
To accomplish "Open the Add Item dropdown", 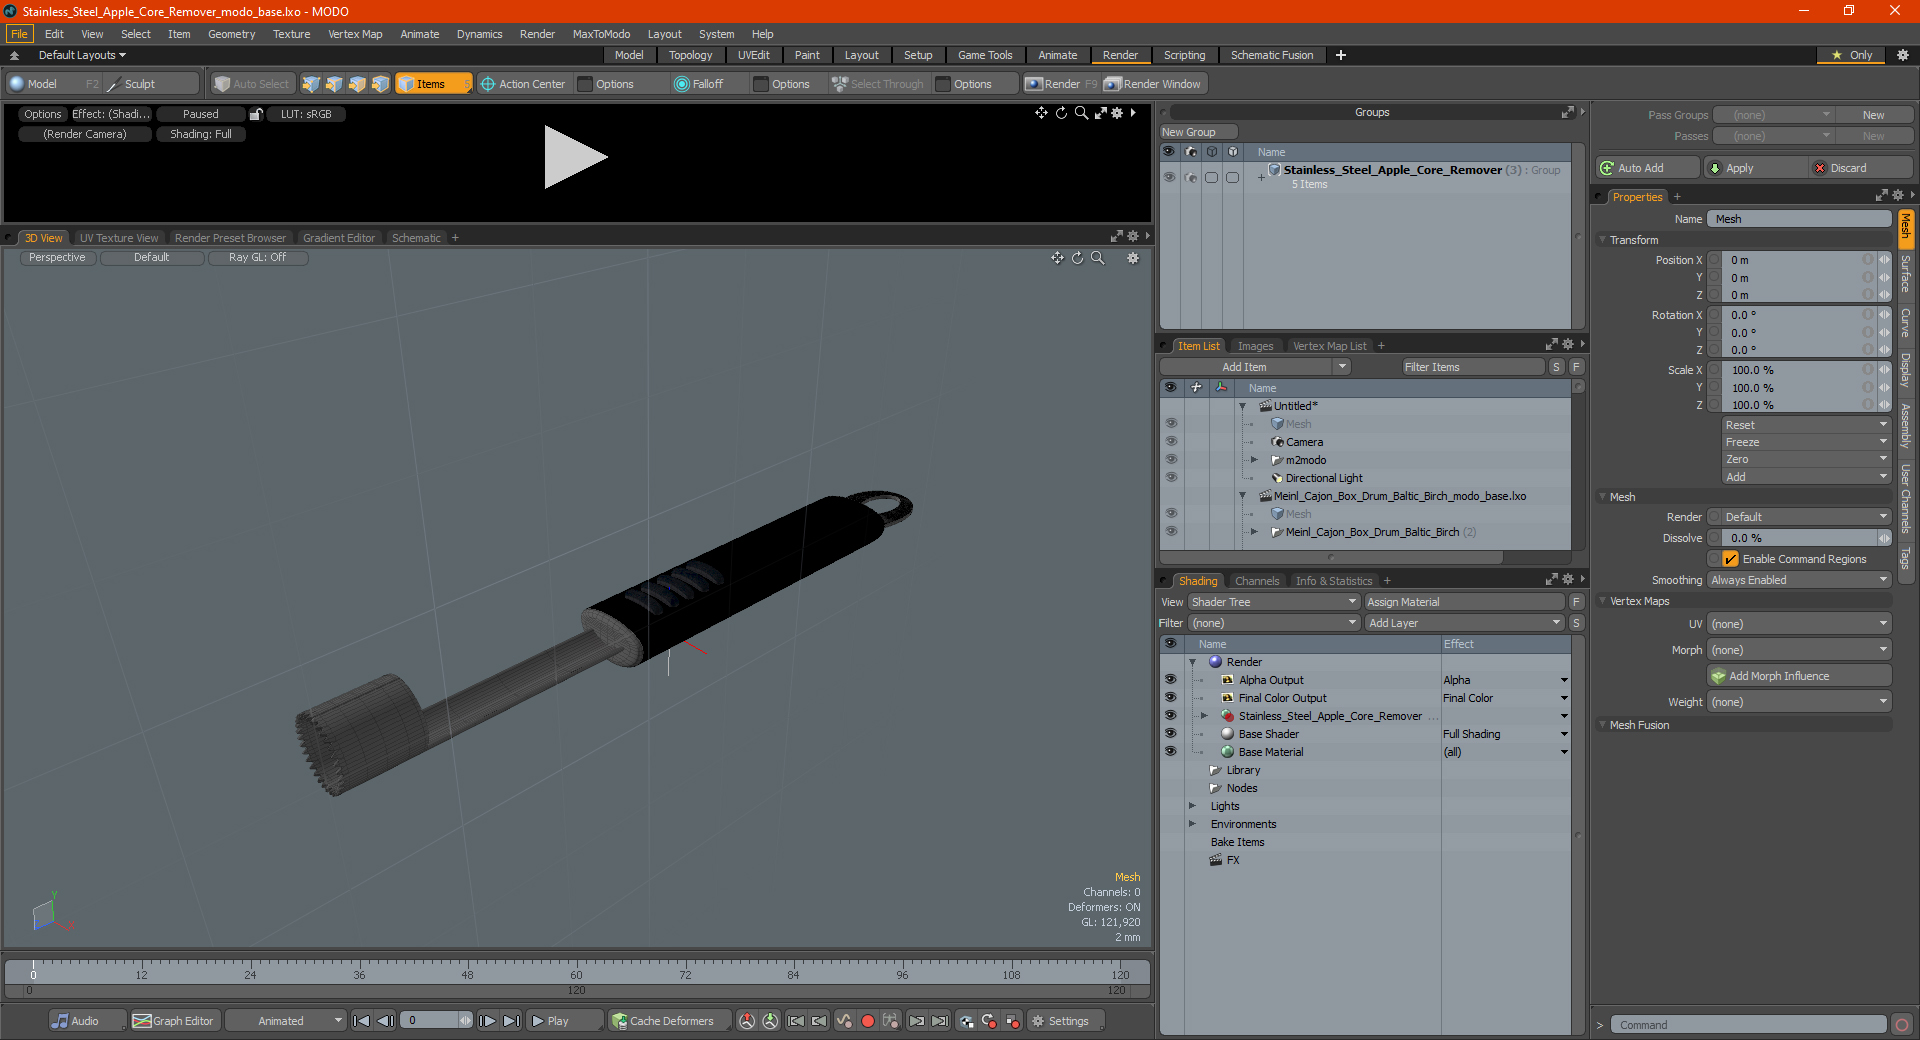I will click(x=1256, y=367).
